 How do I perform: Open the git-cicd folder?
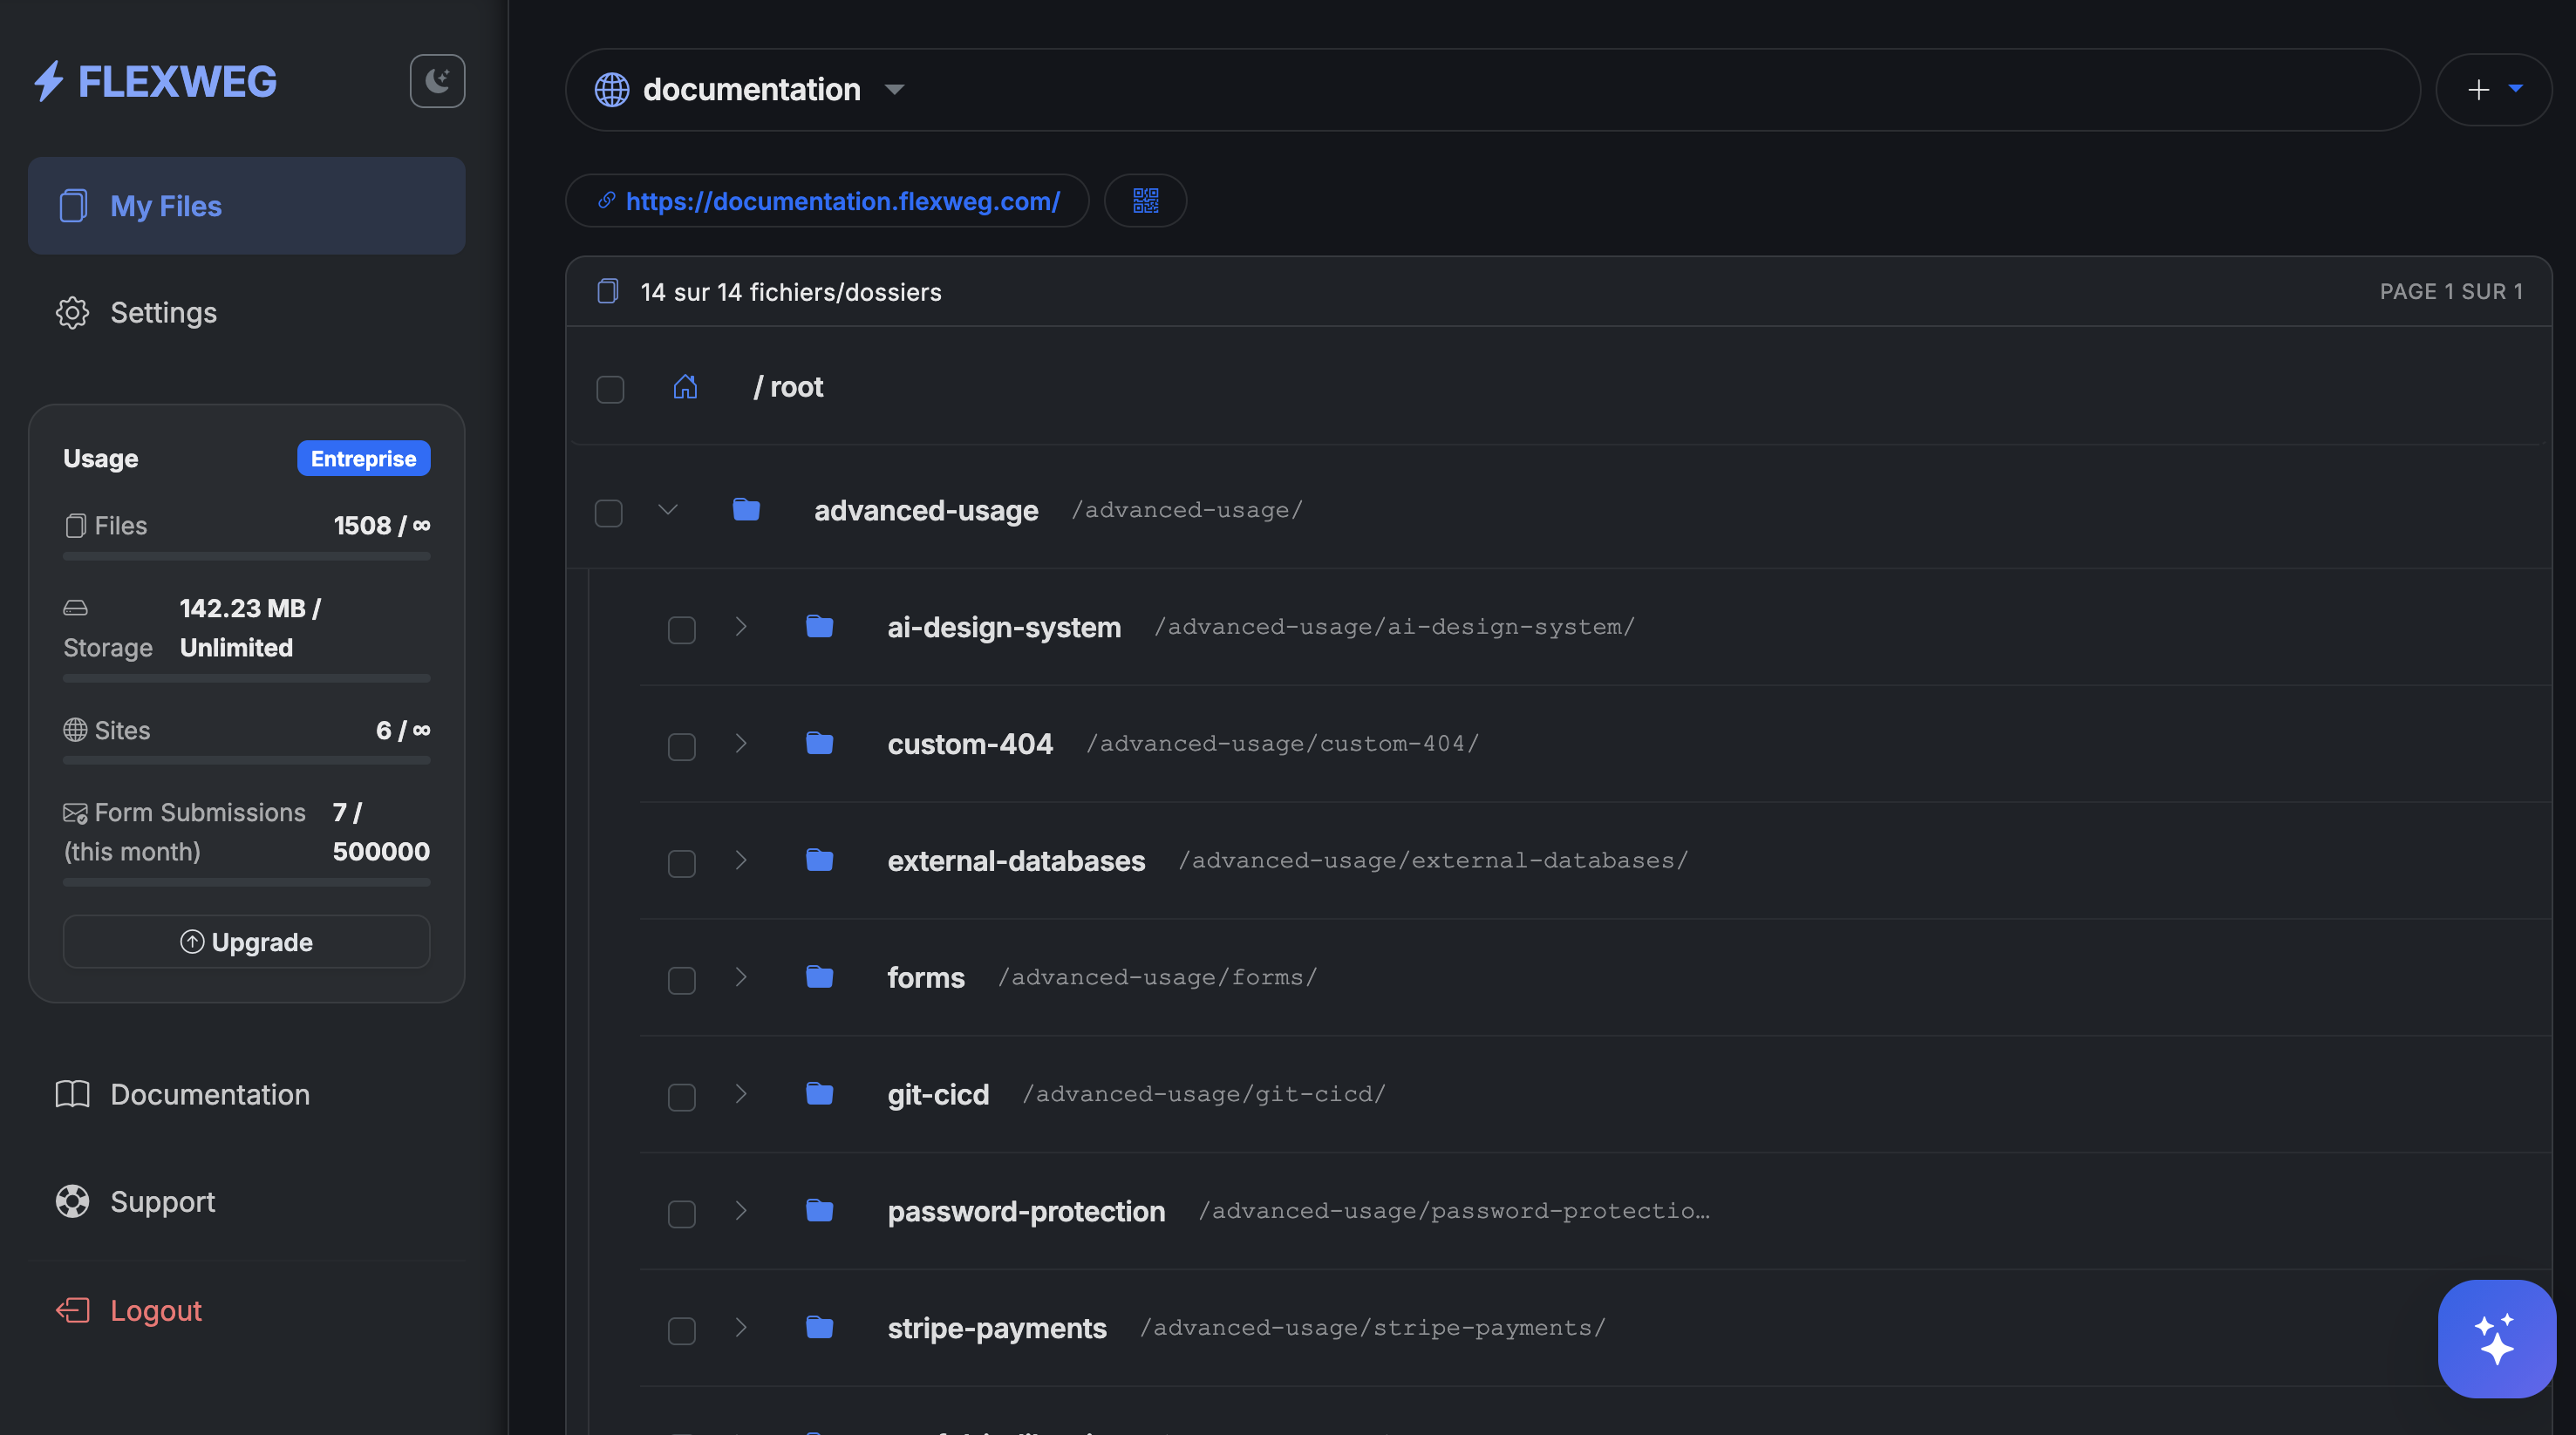click(x=938, y=1095)
